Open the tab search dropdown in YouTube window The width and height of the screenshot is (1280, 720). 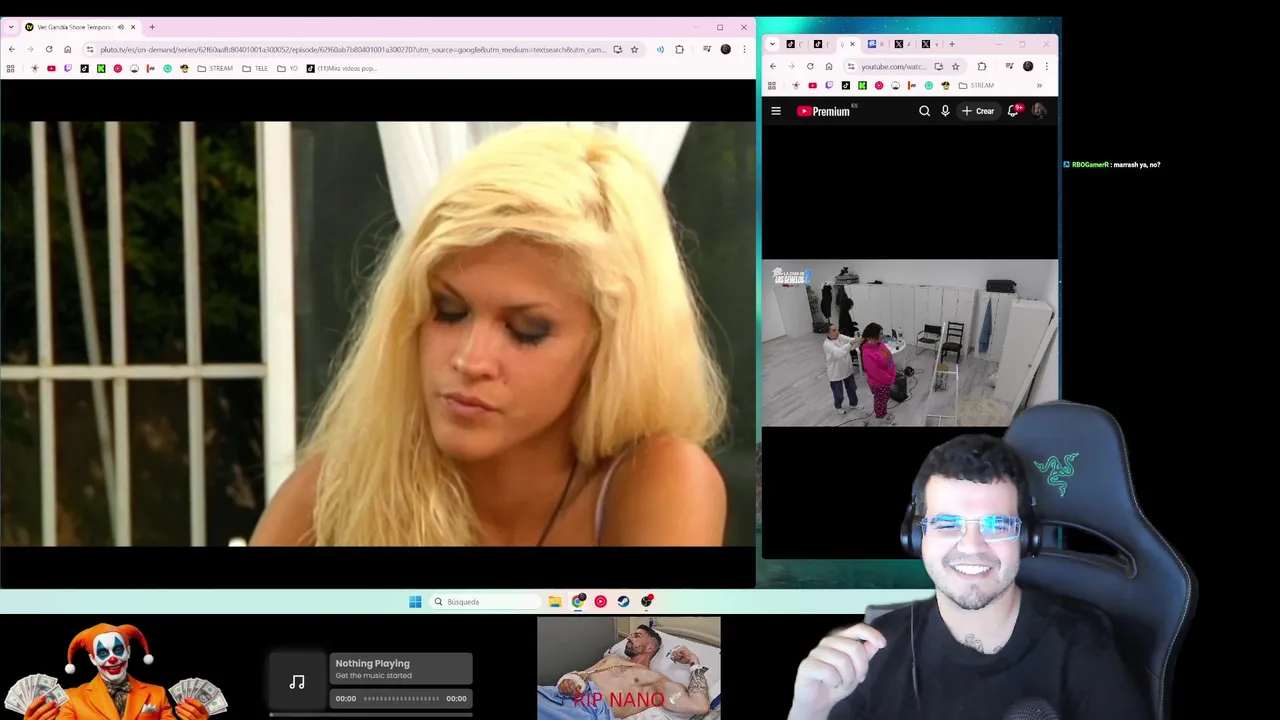pyautogui.click(x=772, y=44)
